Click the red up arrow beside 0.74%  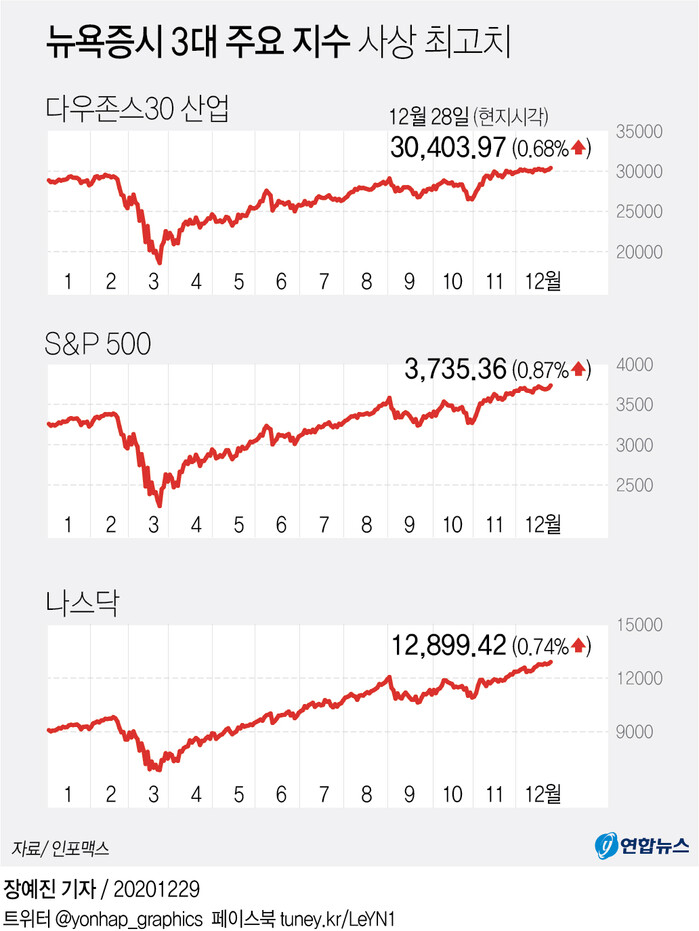coord(580,645)
